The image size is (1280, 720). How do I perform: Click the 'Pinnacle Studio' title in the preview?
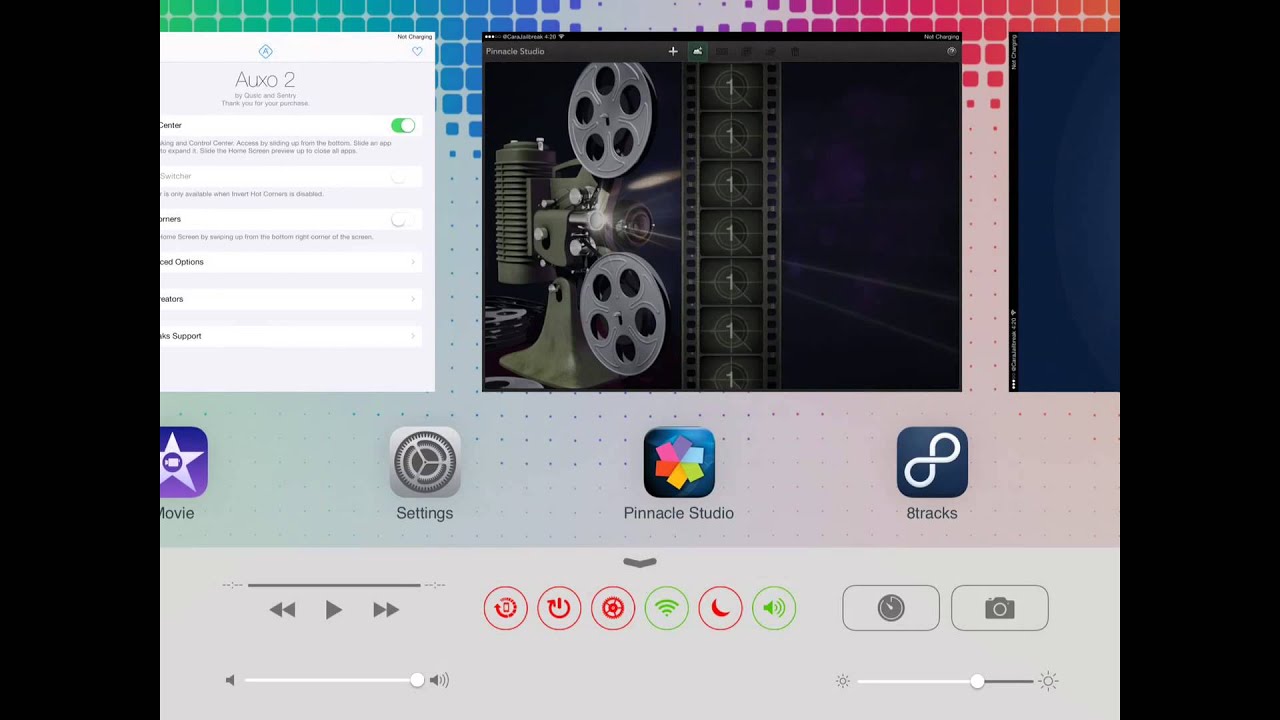pyautogui.click(x=515, y=51)
